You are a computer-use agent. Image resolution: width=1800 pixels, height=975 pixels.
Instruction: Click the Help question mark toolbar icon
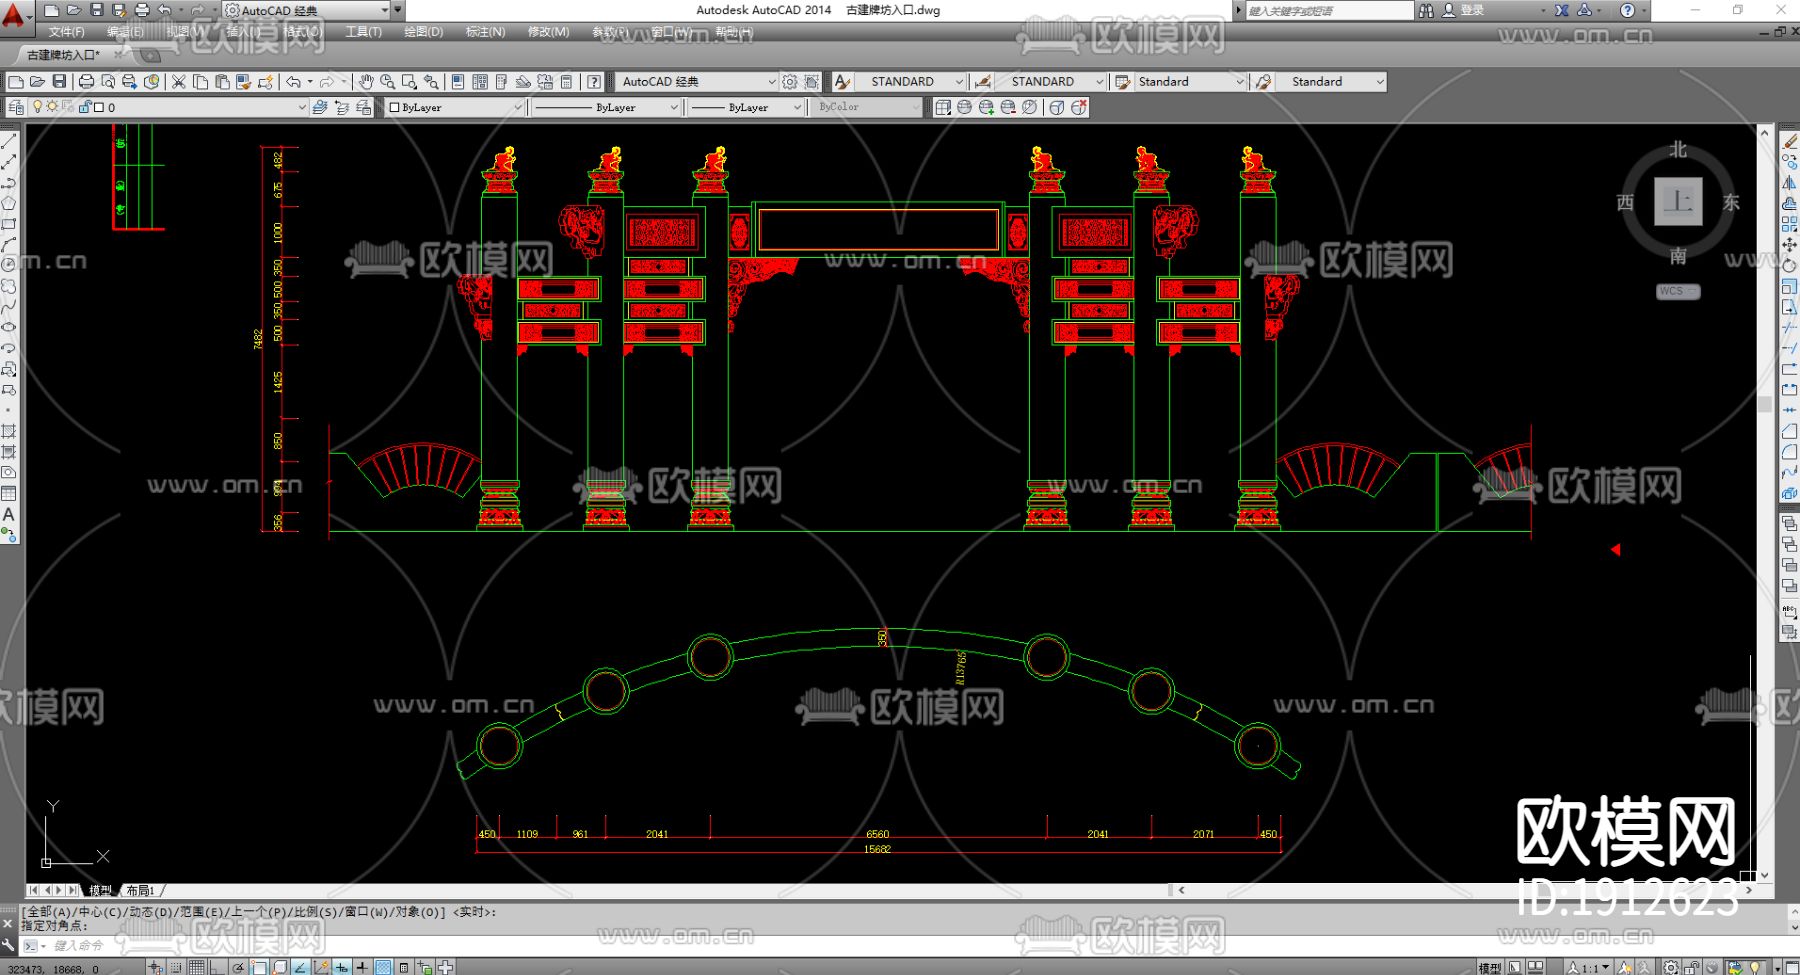pos(594,82)
